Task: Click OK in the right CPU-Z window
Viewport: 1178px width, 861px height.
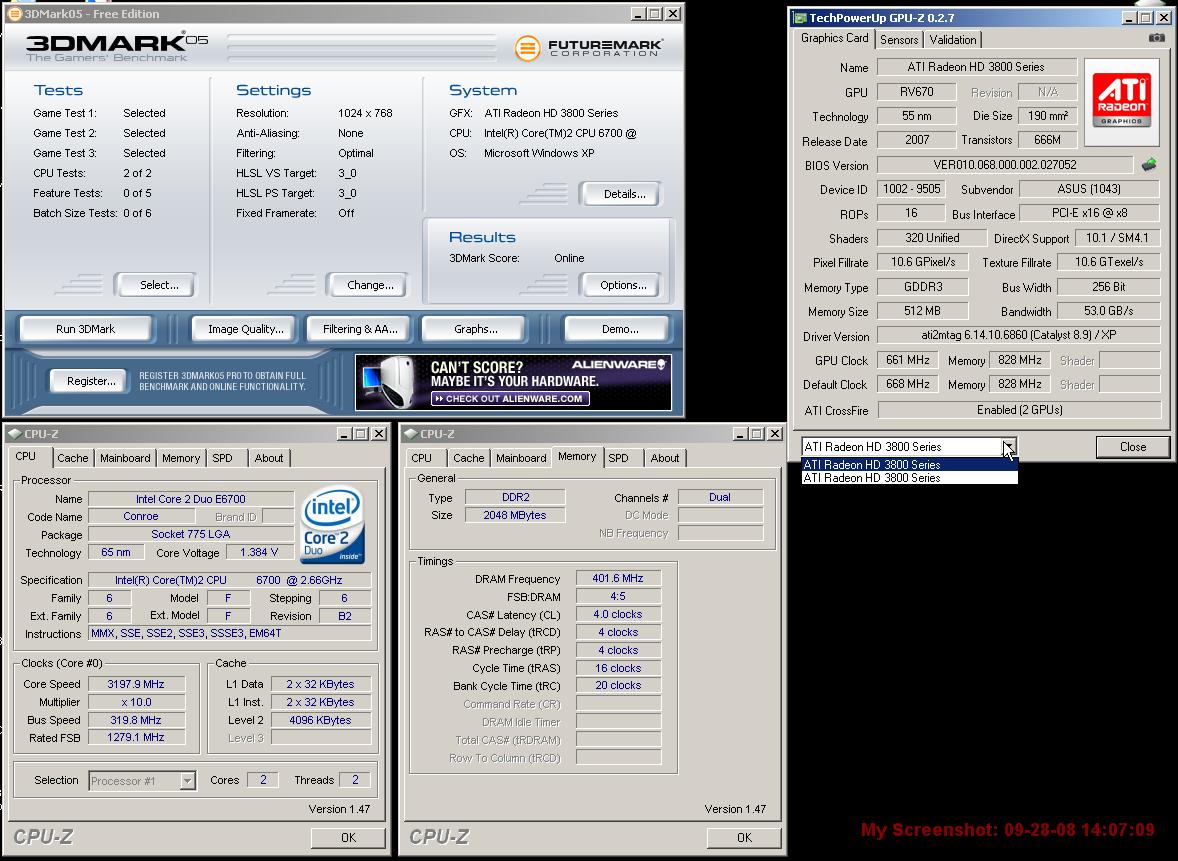Action: 745,838
